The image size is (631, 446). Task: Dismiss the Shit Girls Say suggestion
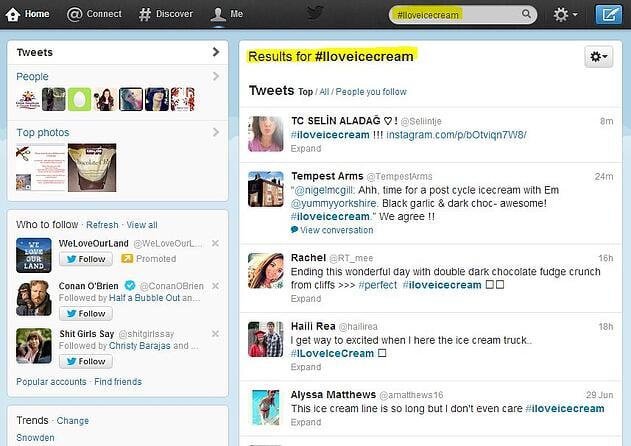(215, 334)
